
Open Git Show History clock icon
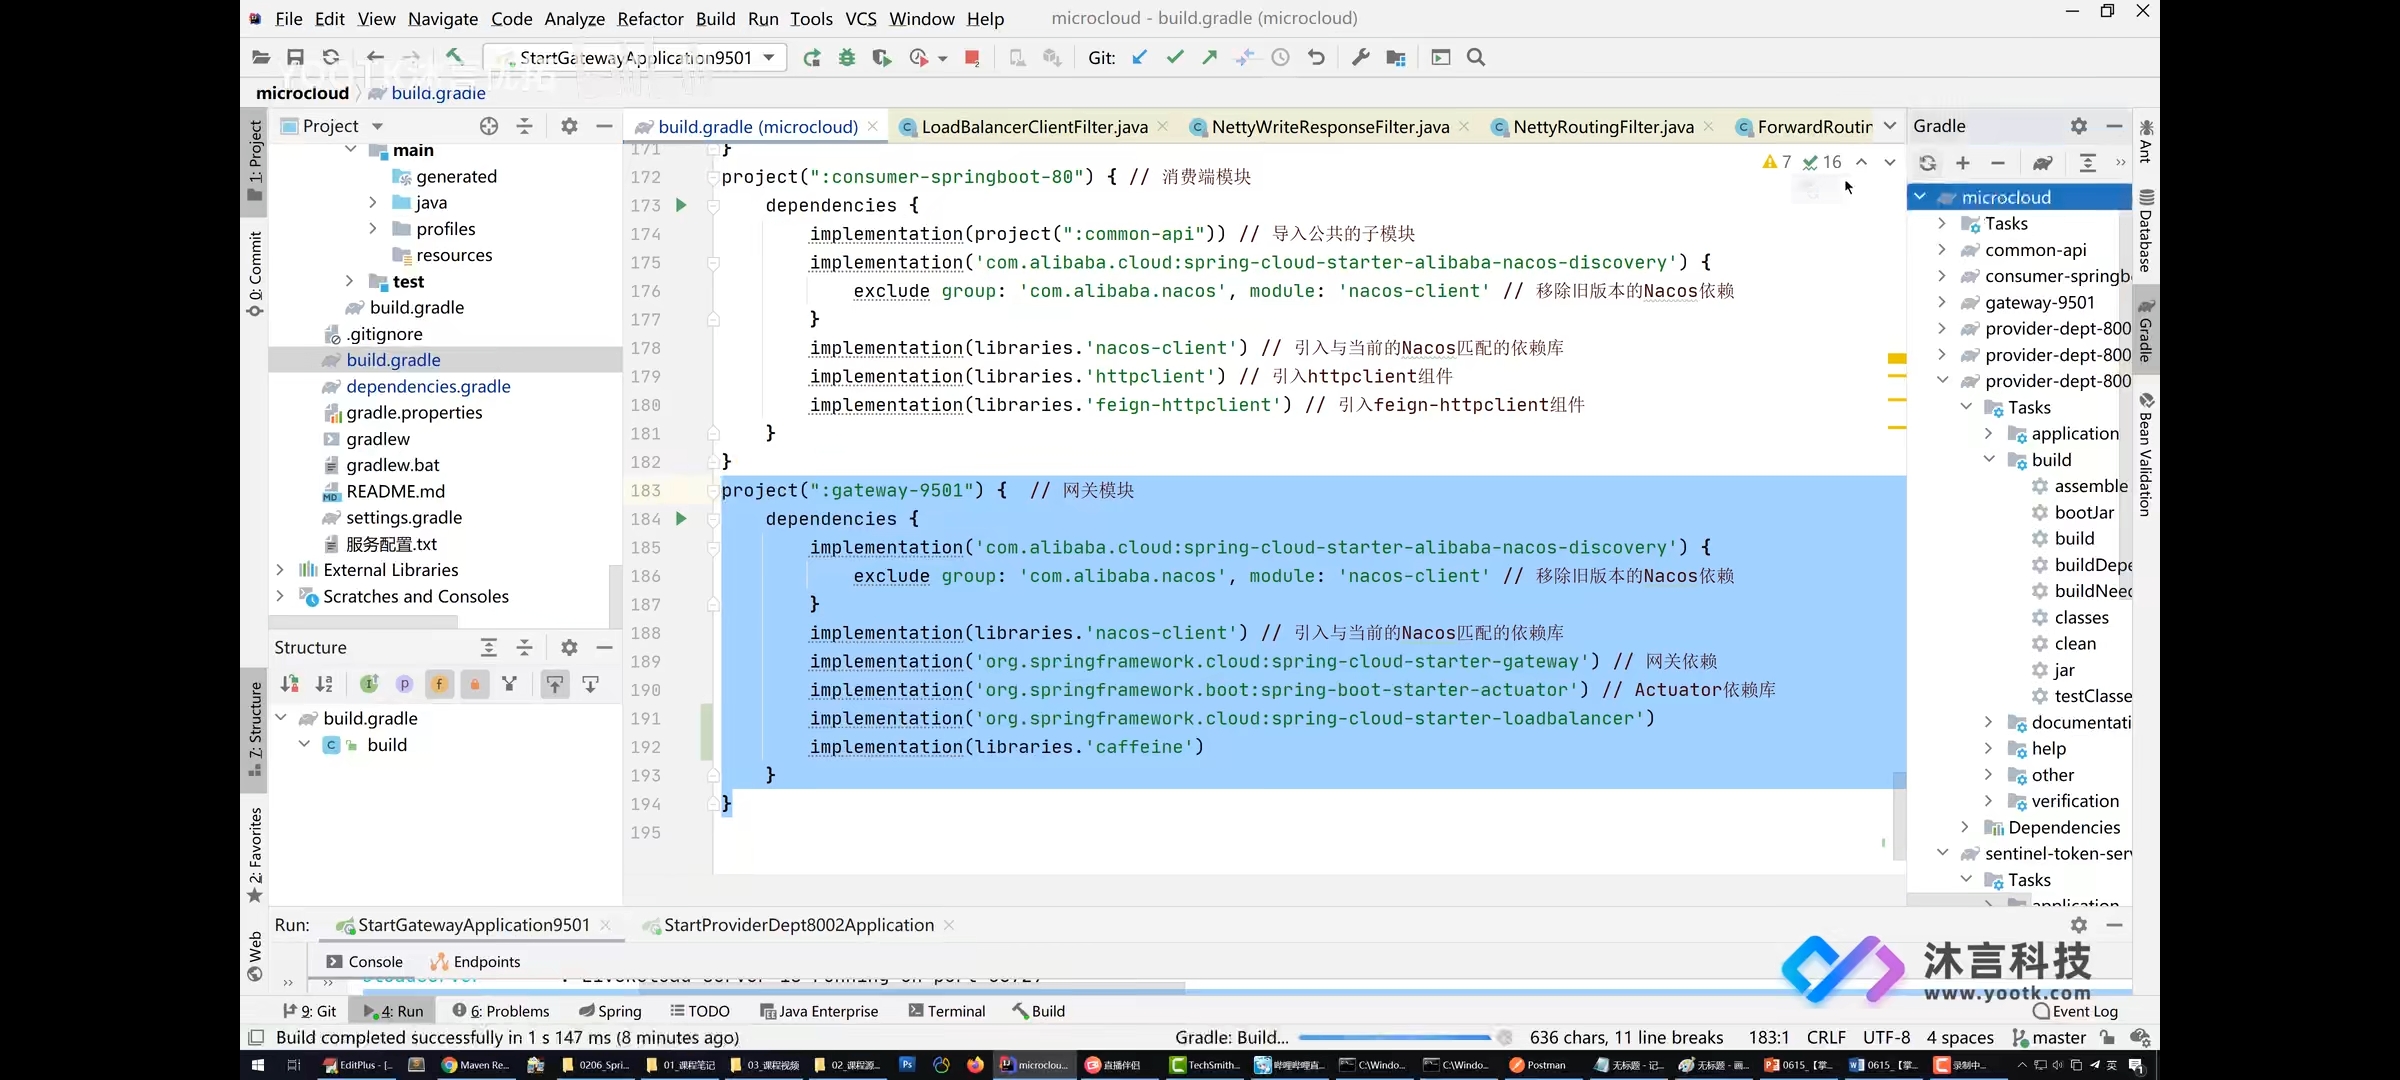click(x=1280, y=58)
